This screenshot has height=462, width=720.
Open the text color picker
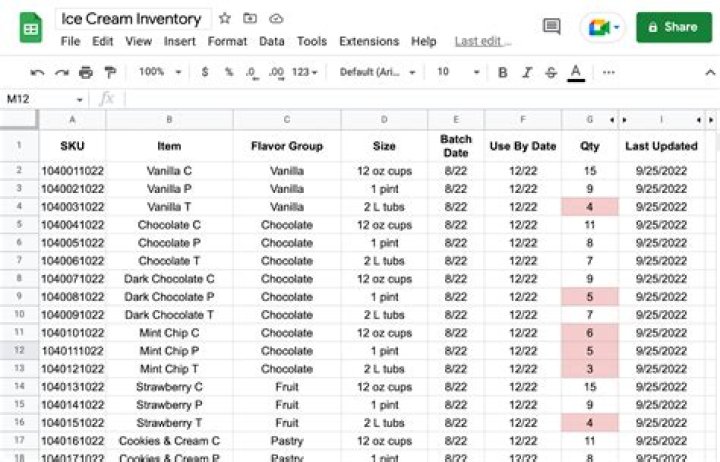576,73
